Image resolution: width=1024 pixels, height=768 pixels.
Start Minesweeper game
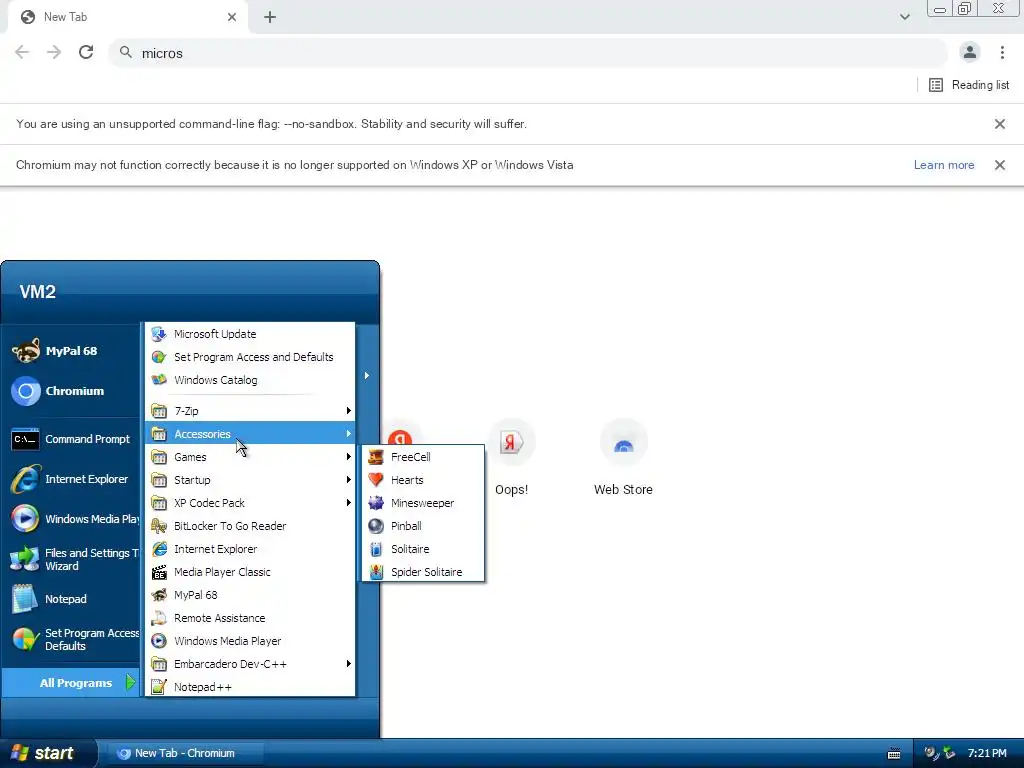pos(423,503)
